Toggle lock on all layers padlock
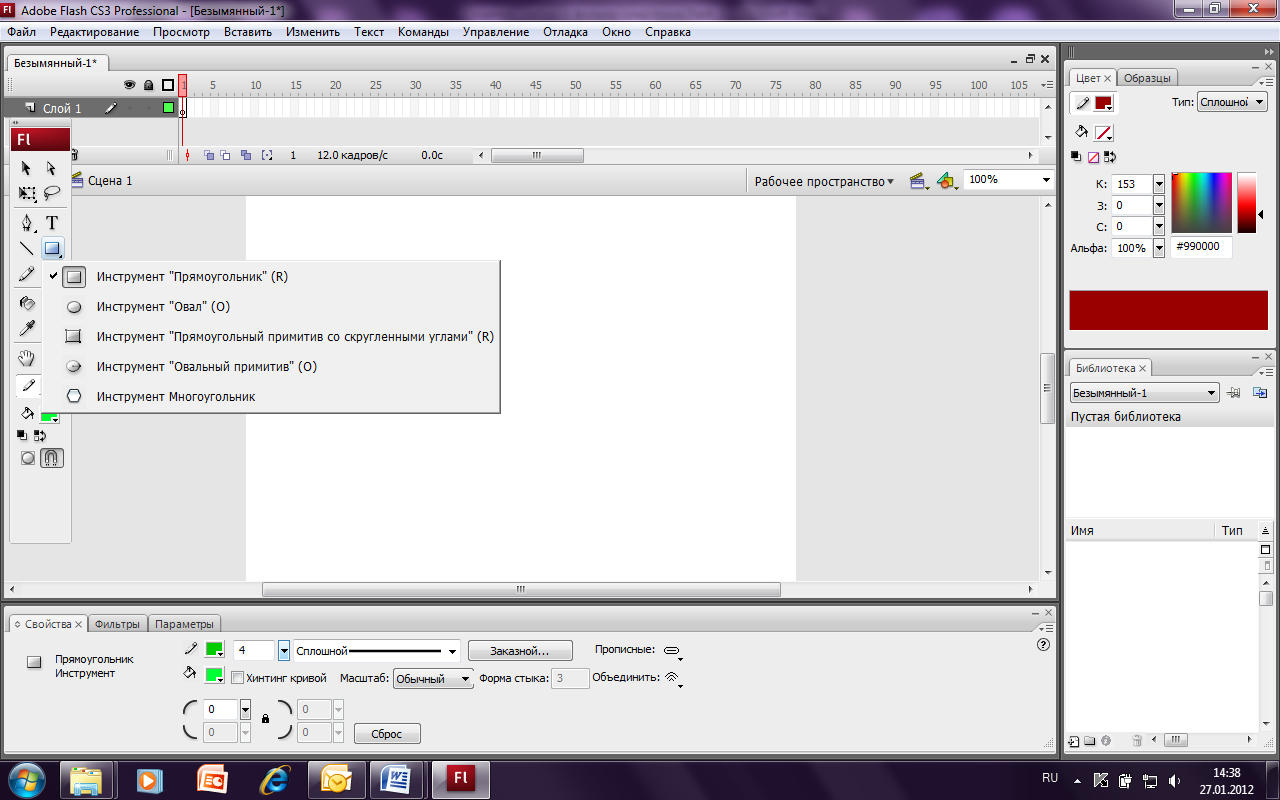The height and width of the screenshot is (800, 1280). tap(149, 86)
